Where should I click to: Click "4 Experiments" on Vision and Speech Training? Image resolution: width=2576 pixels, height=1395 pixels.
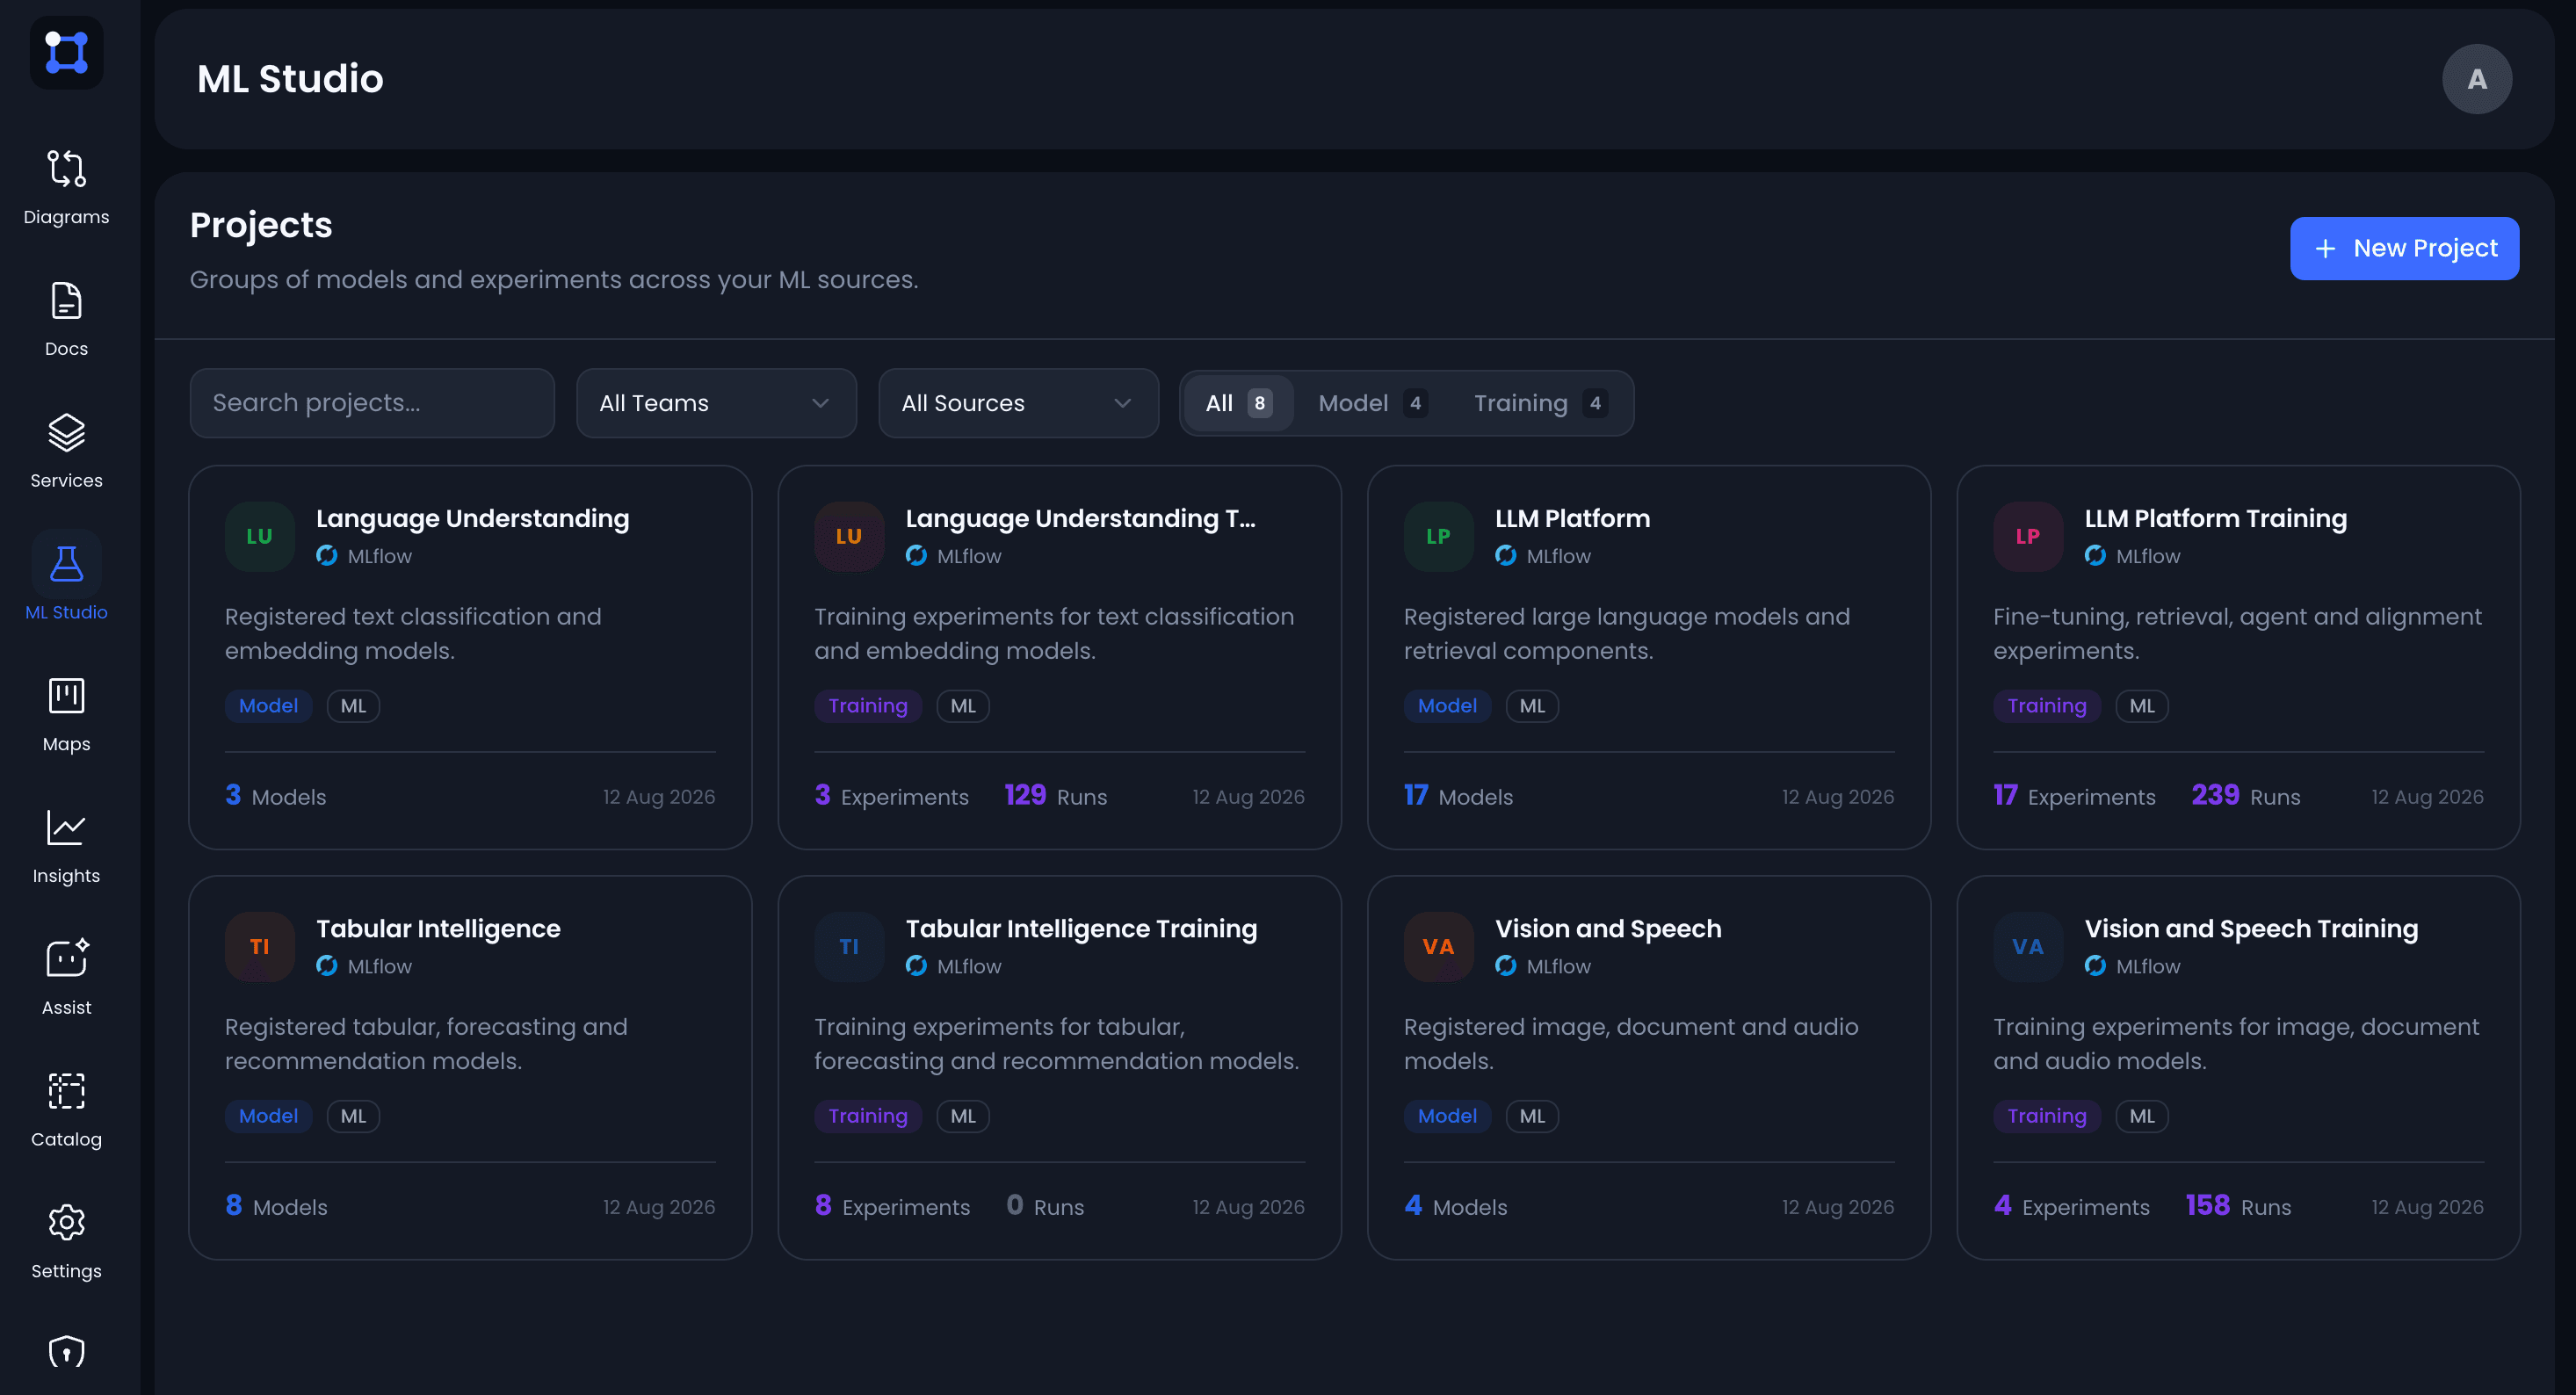(x=2071, y=1206)
